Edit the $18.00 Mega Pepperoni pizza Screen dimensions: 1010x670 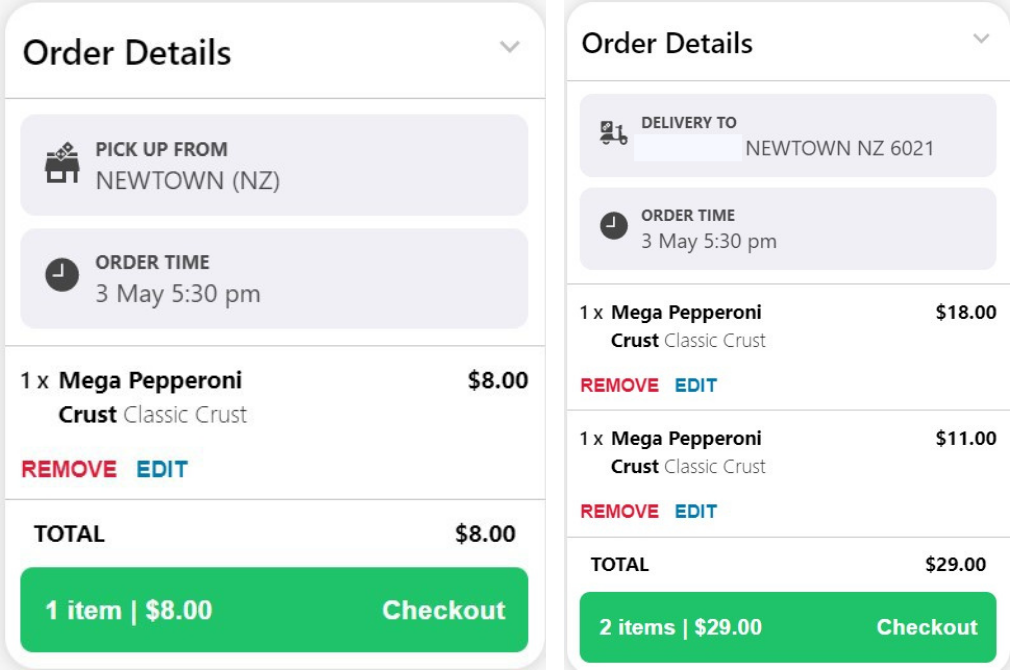[x=695, y=385]
